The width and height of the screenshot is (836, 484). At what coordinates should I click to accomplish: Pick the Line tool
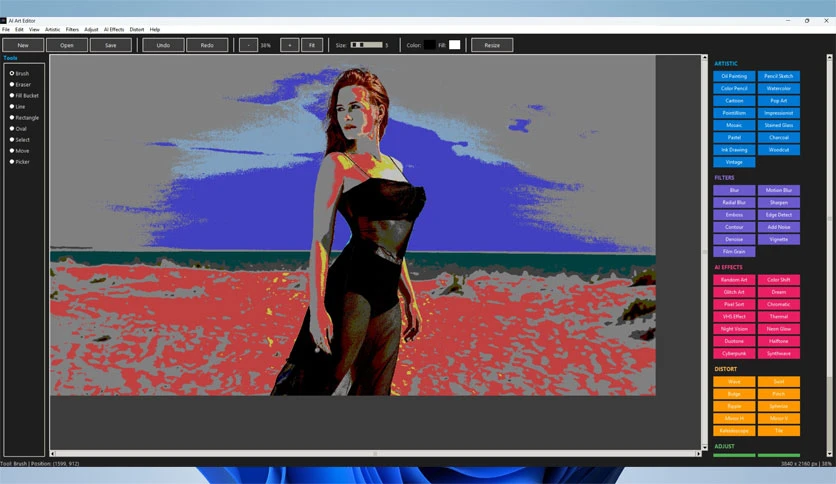[12, 107]
